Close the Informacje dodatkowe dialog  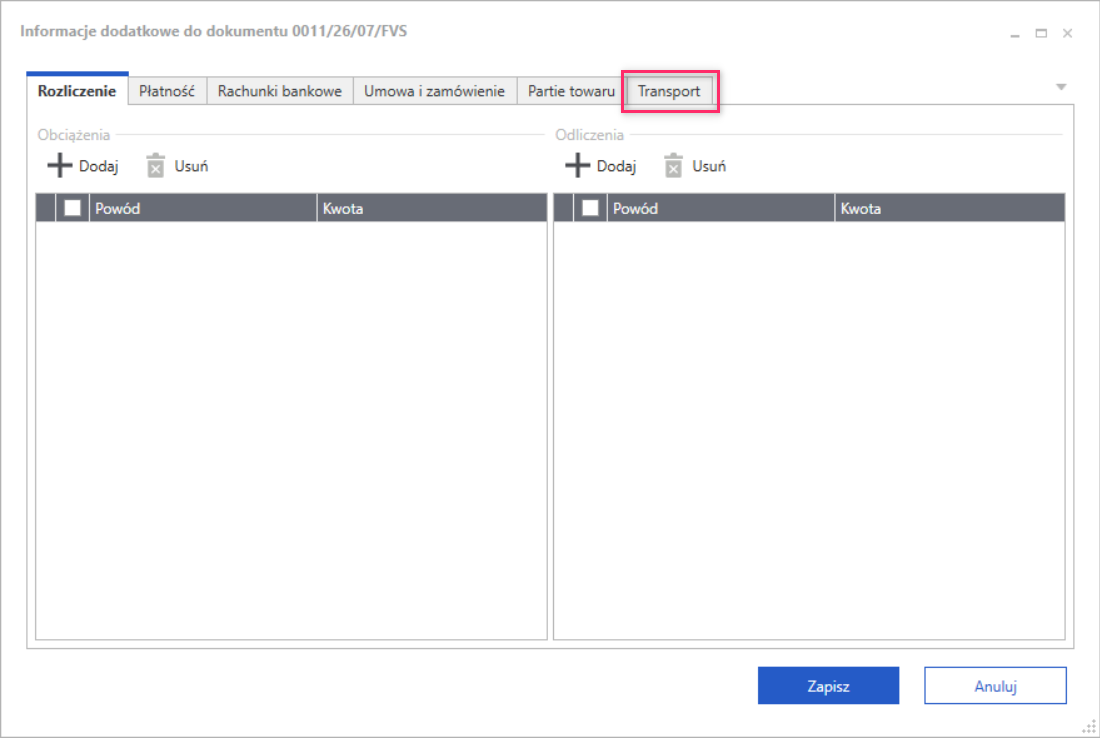point(1067,33)
